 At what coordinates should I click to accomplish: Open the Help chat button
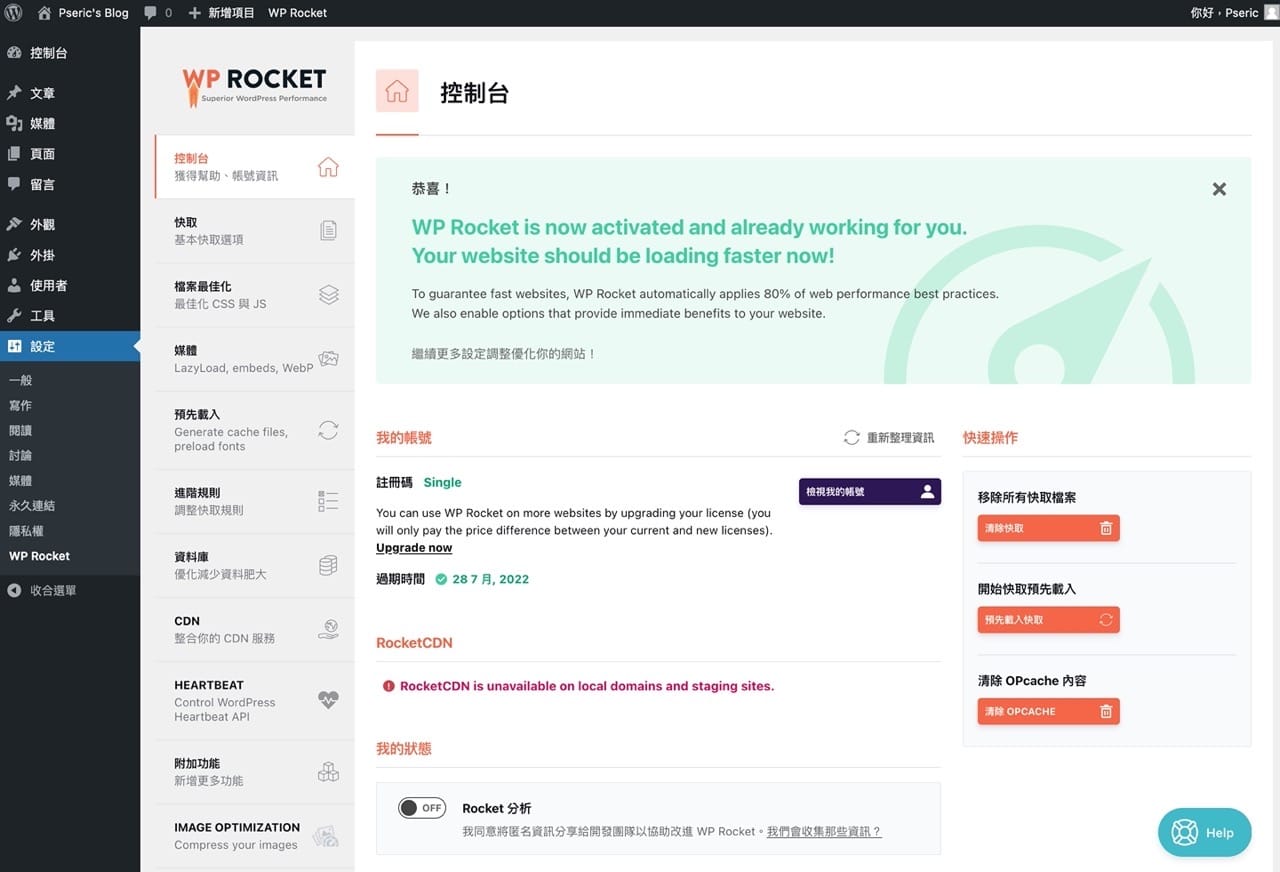pos(1205,832)
